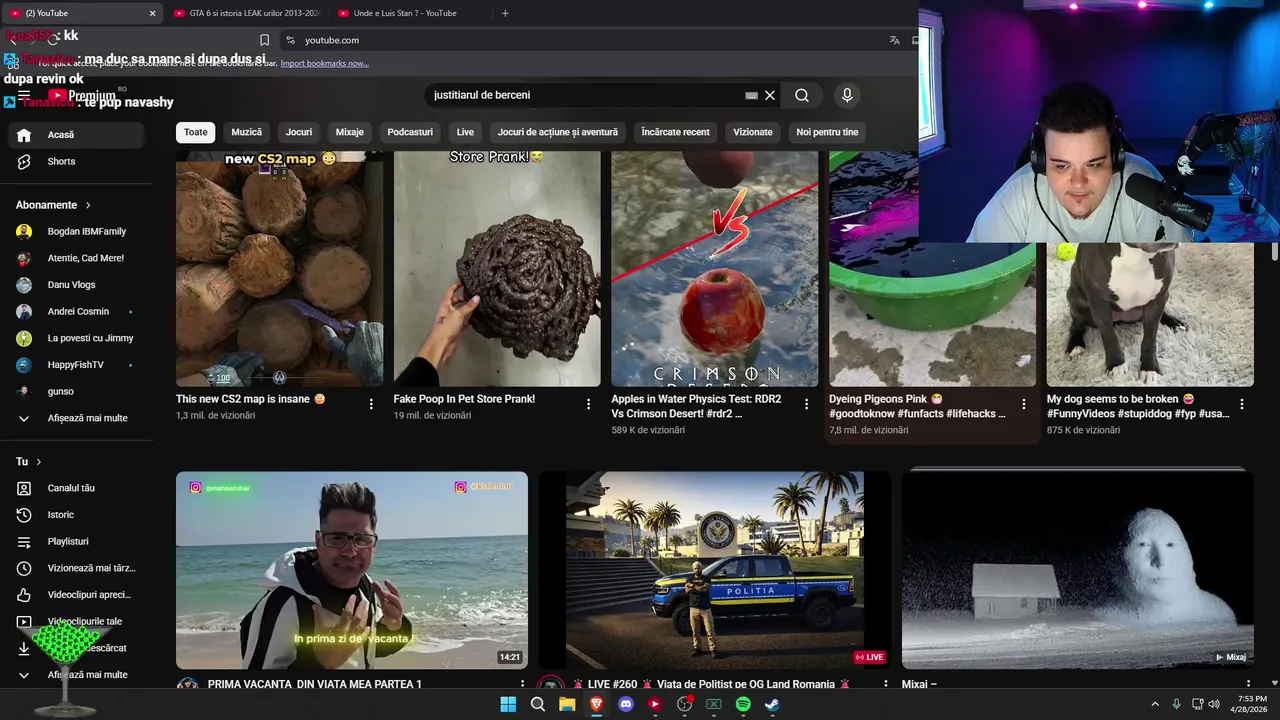This screenshot has height=720, width=1280.
Task: Start voice search with microphone icon
Action: [847, 95]
